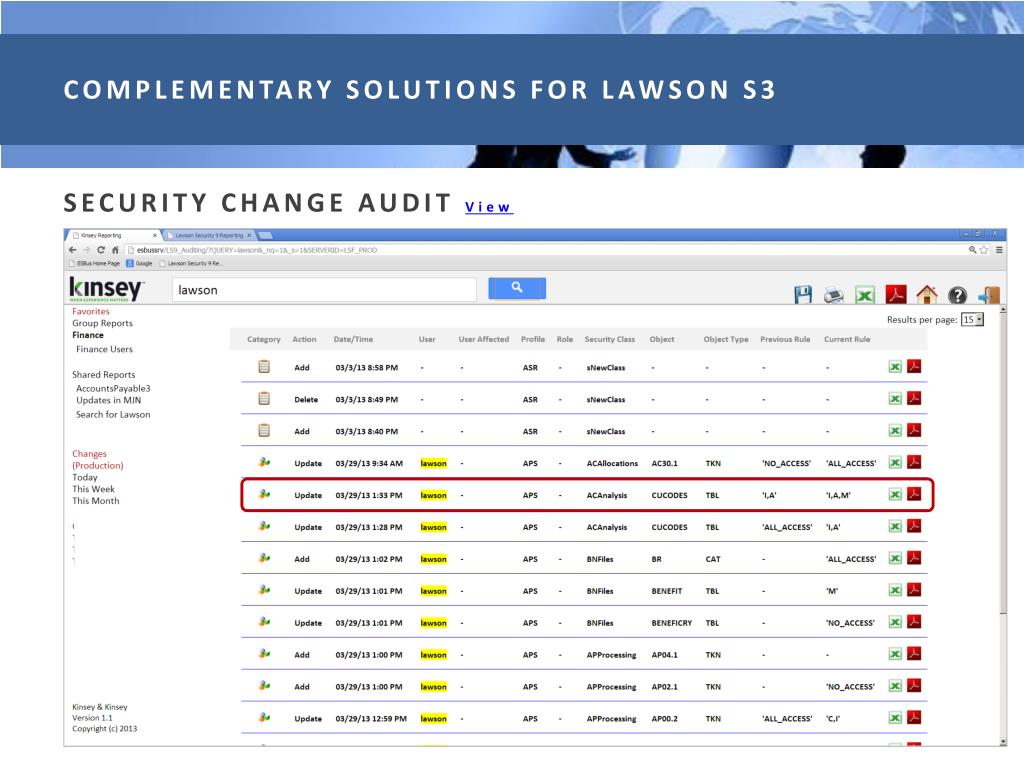
Task: Click the User Affected column header
Action: (484, 340)
